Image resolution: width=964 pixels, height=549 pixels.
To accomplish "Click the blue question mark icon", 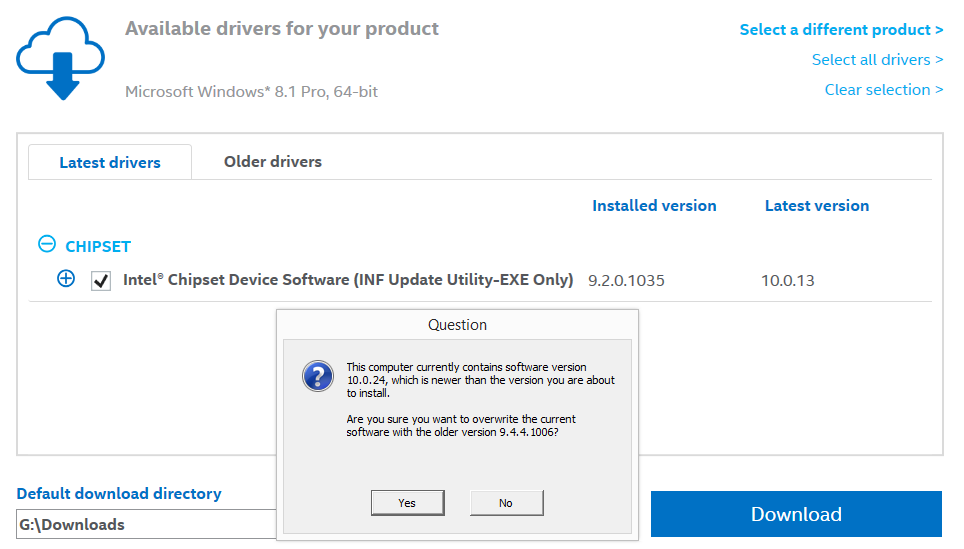I will click(x=318, y=376).
